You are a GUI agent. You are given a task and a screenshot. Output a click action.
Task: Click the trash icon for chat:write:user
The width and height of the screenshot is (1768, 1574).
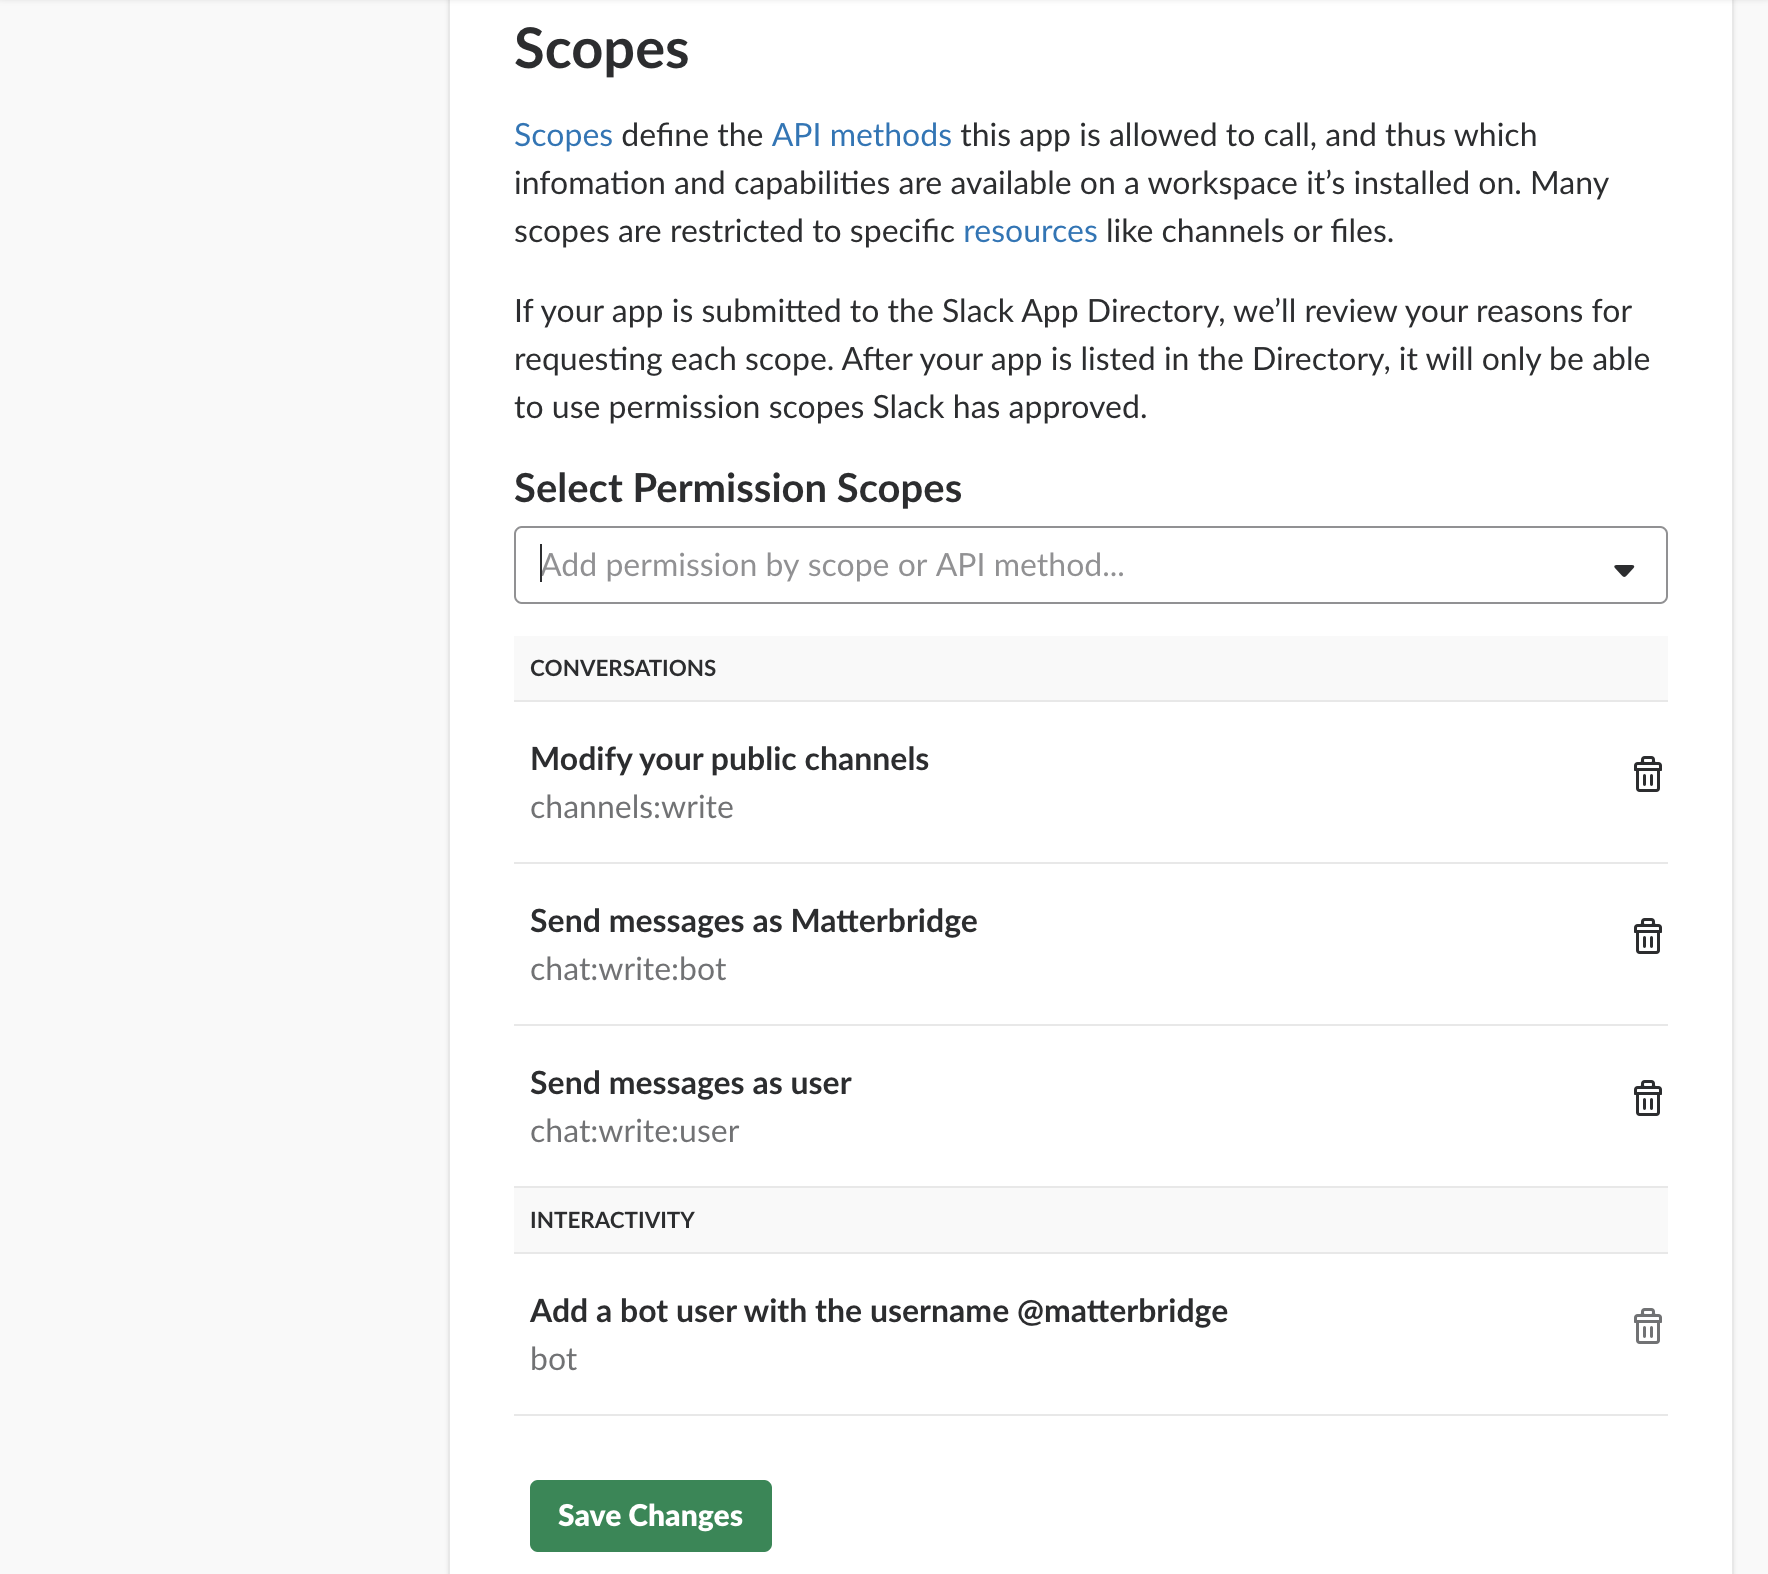tap(1647, 1099)
